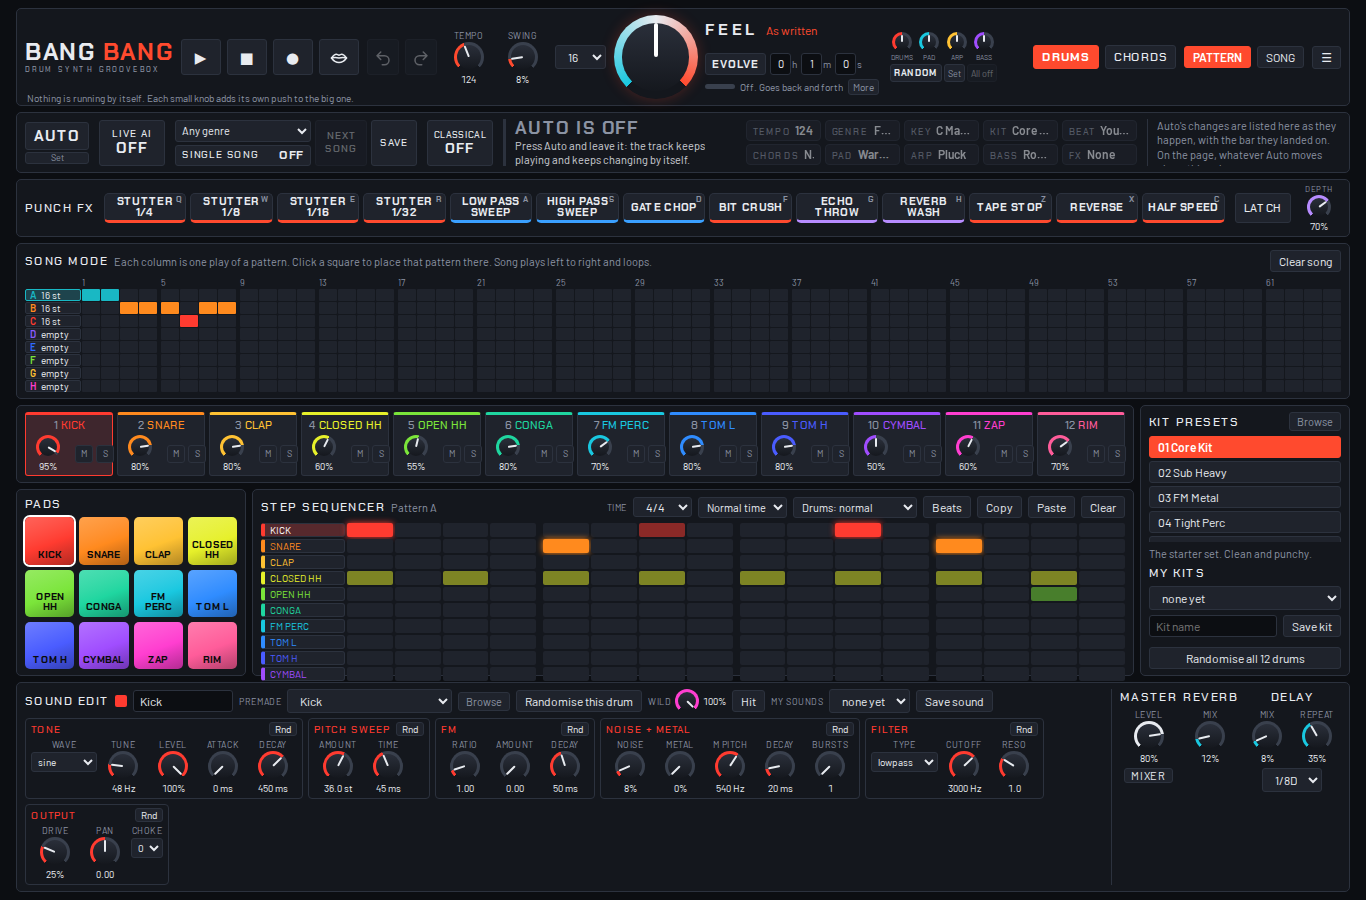The image size is (1366, 900).
Task: Toggle the Auto button
Action: [x=57, y=136]
